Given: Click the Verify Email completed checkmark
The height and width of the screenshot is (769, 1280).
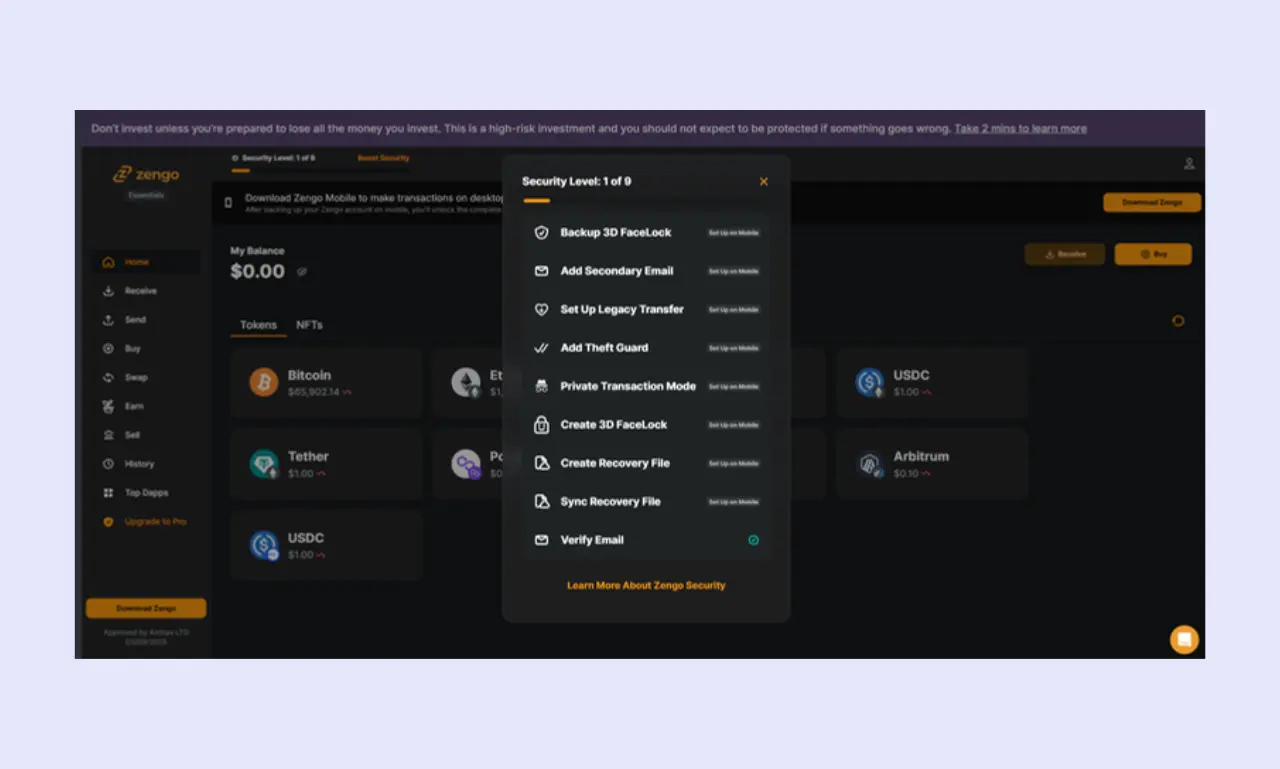Looking at the screenshot, I should click(753, 540).
